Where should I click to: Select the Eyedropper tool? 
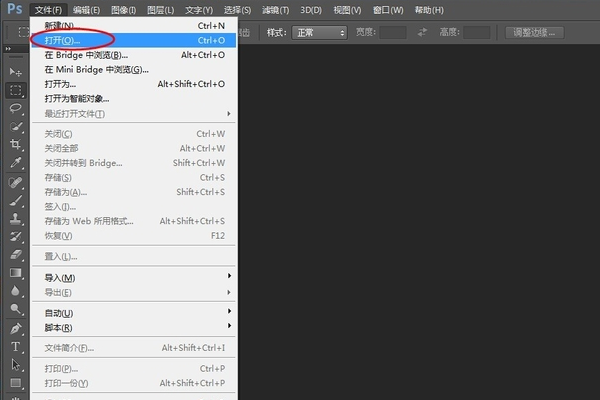click(x=16, y=163)
